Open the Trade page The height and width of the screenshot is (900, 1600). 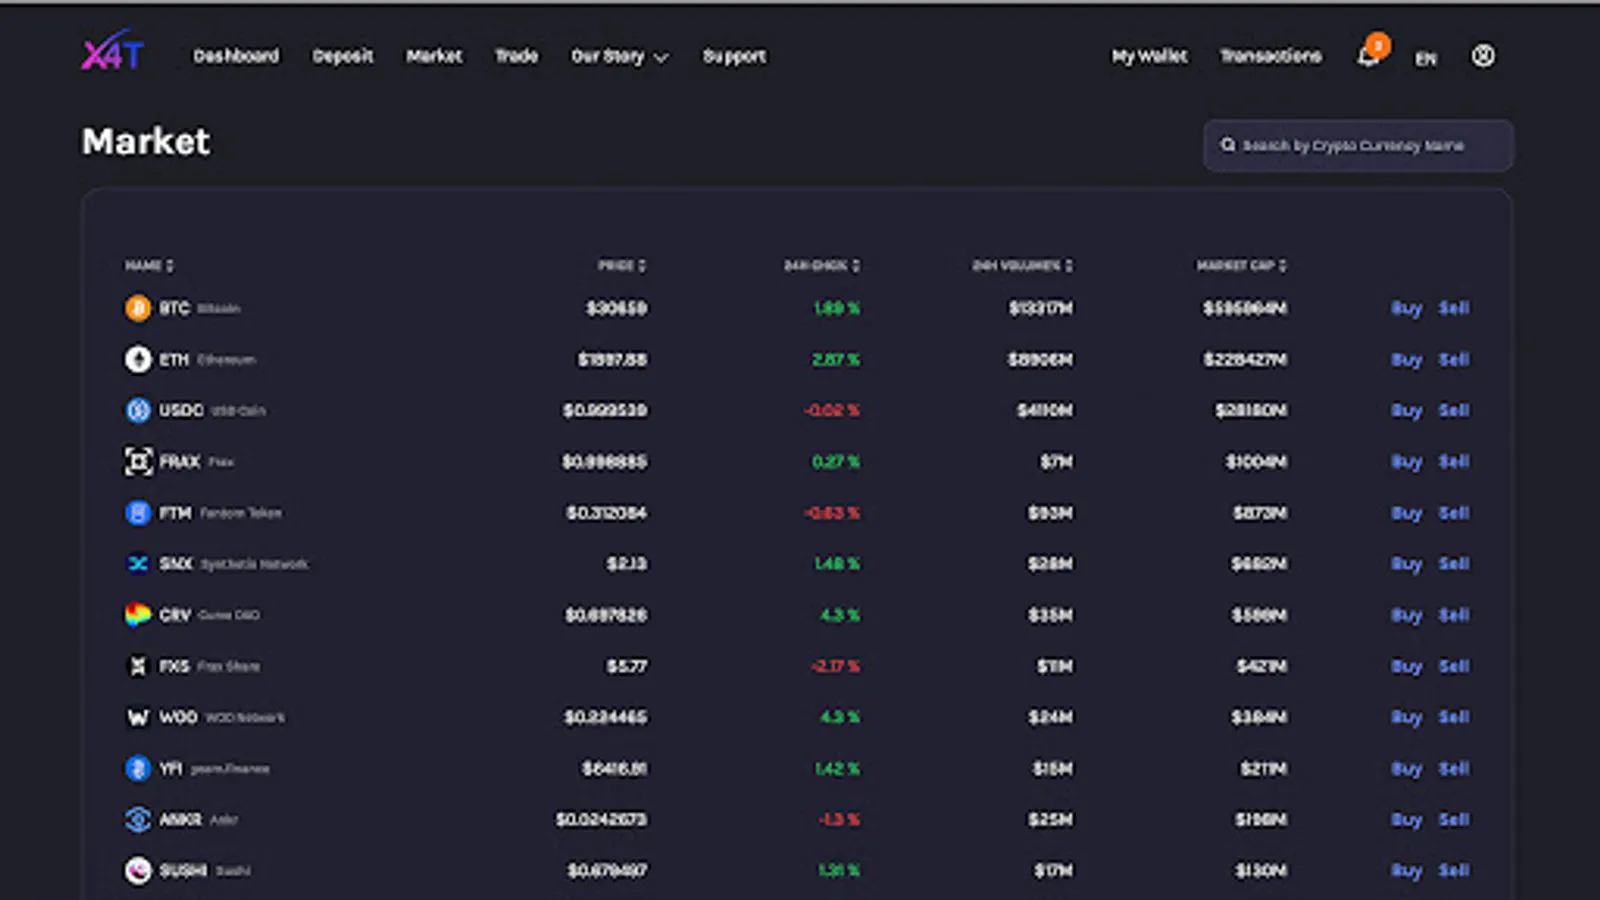(x=517, y=56)
